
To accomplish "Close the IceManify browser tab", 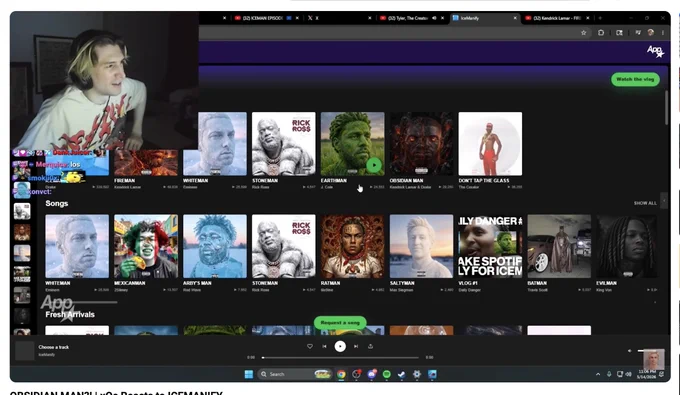I will [515, 18].
